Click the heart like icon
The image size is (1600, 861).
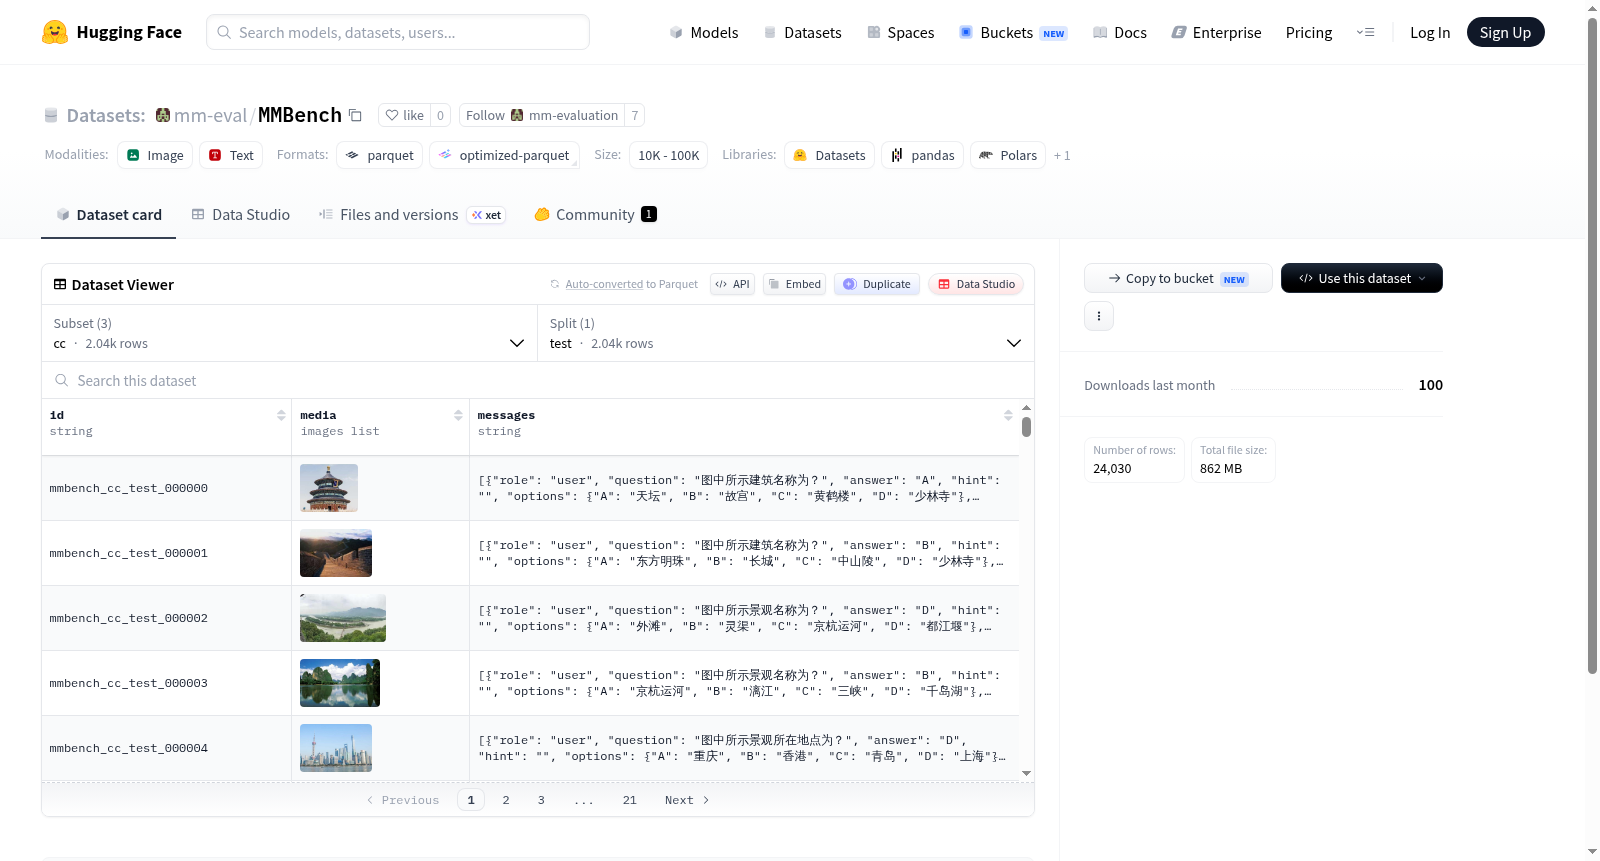pyautogui.click(x=392, y=115)
